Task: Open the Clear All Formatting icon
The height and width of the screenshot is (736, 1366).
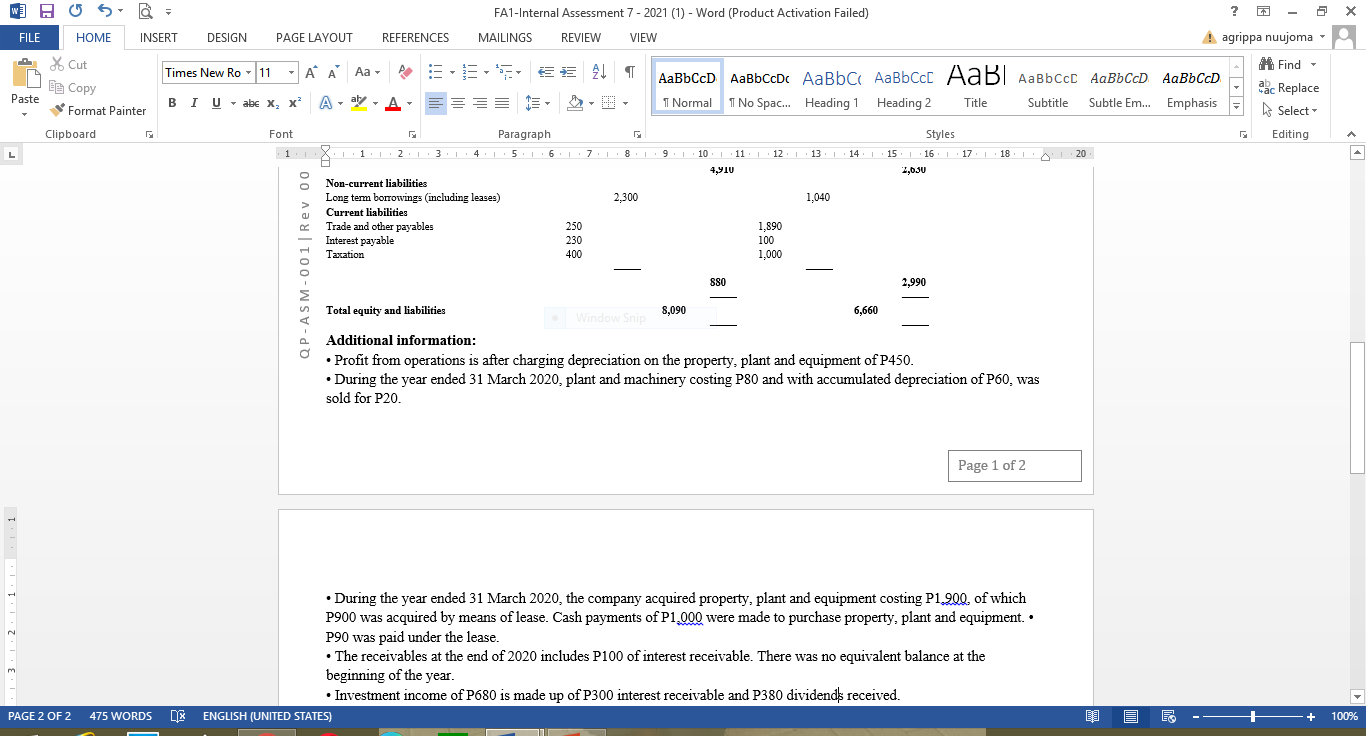Action: pos(403,71)
